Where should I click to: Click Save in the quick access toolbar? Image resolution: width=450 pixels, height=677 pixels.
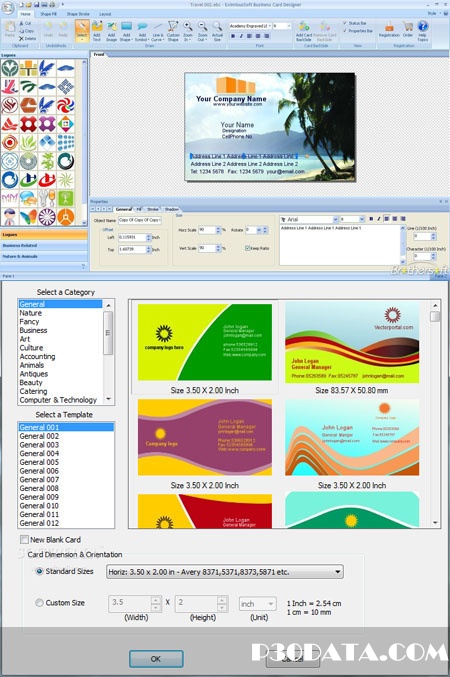(37, 4)
